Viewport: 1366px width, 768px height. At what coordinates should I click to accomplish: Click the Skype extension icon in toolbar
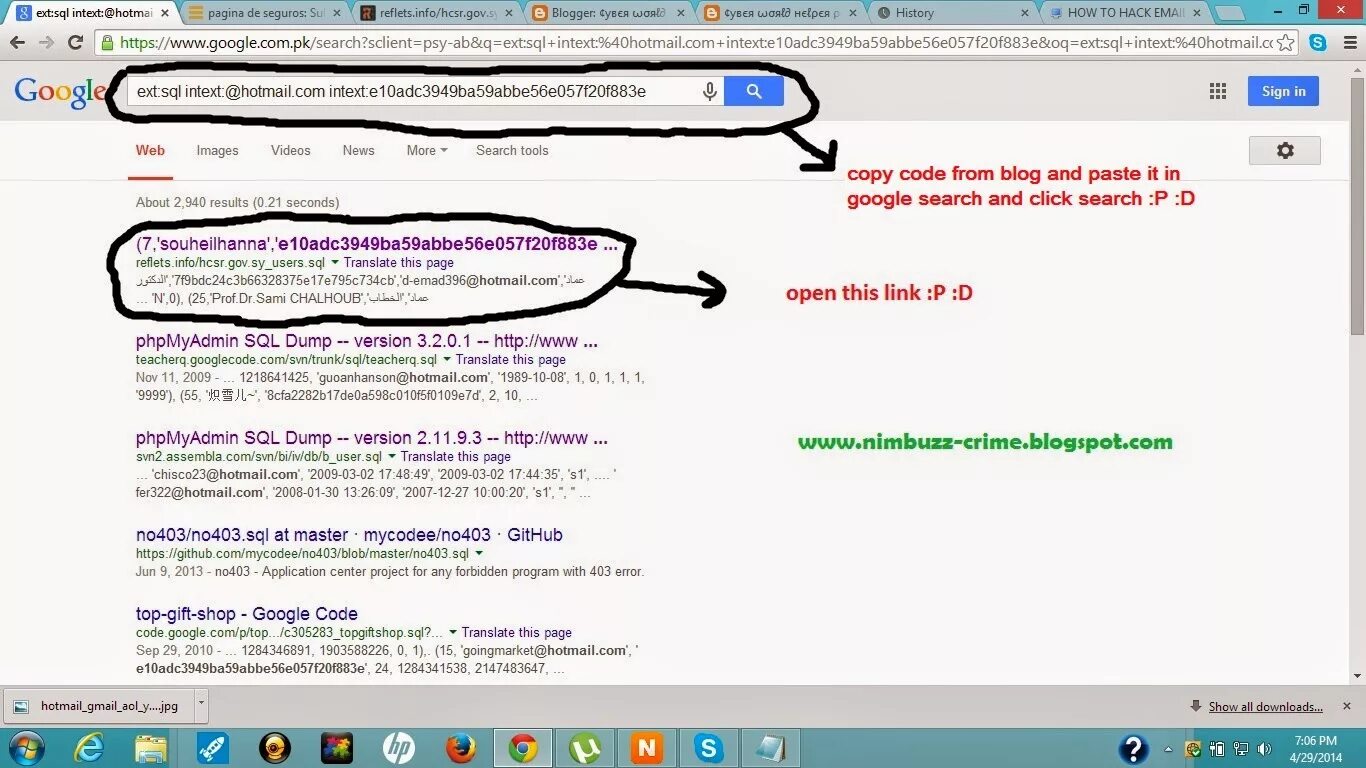(x=1318, y=43)
